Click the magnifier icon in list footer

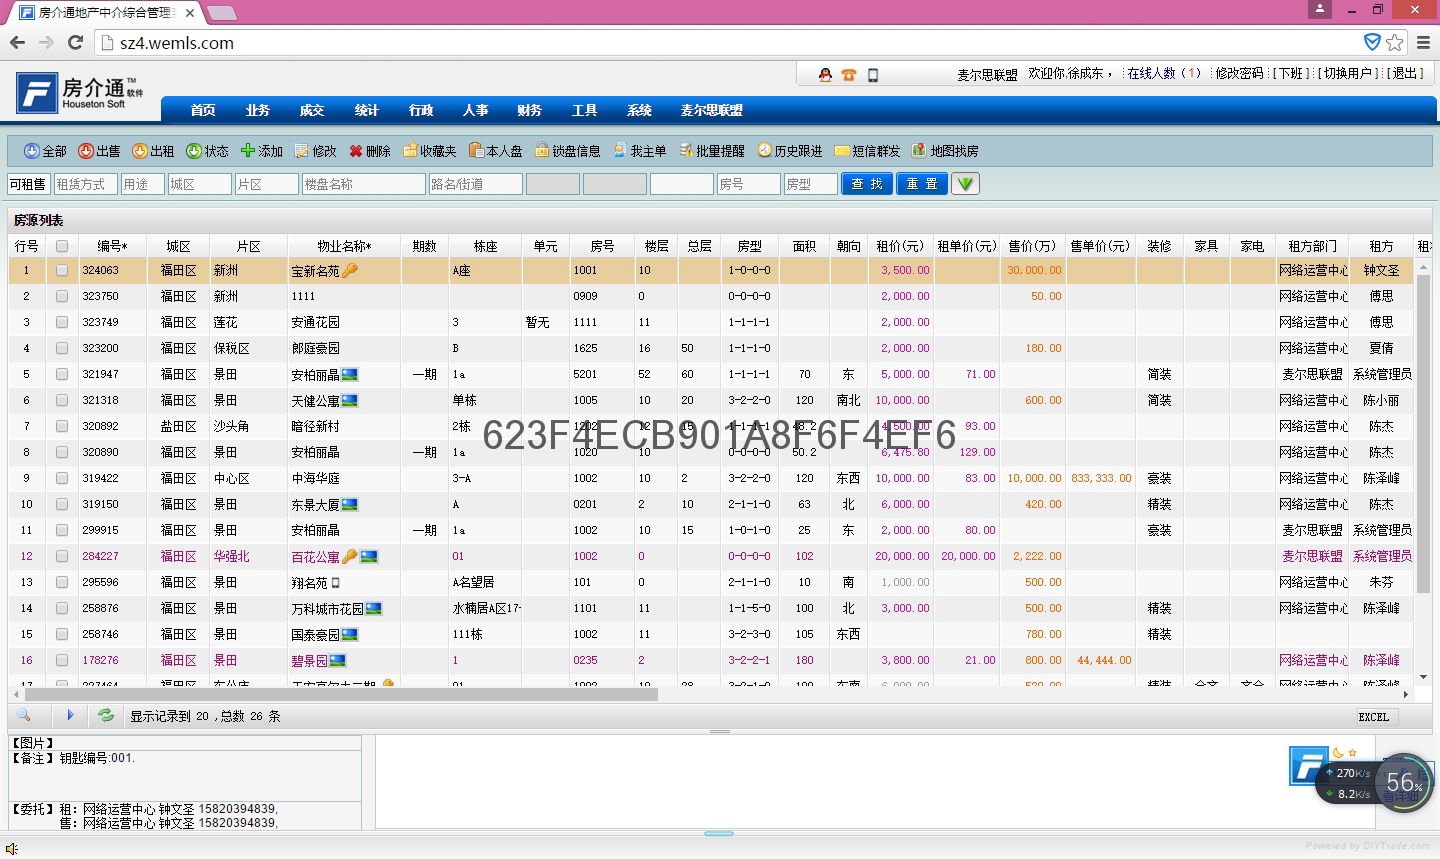tap(24, 715)
